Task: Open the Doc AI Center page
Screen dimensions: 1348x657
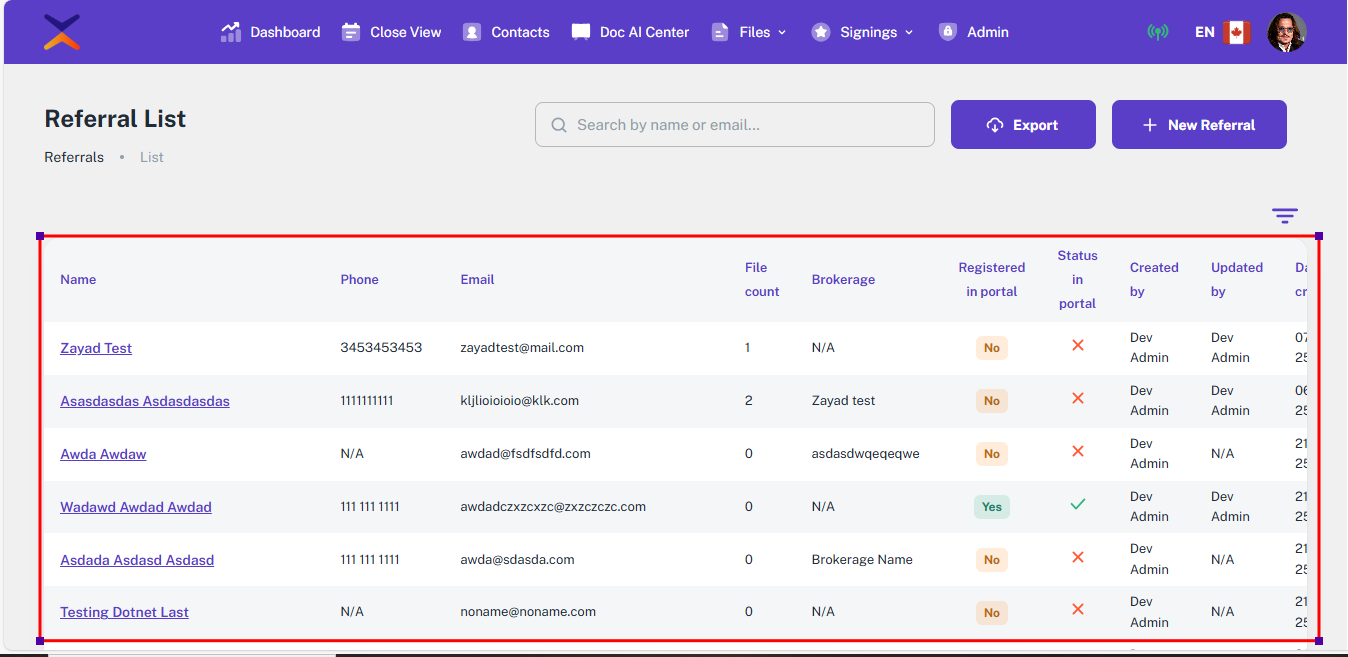Action: click(631, 32)
